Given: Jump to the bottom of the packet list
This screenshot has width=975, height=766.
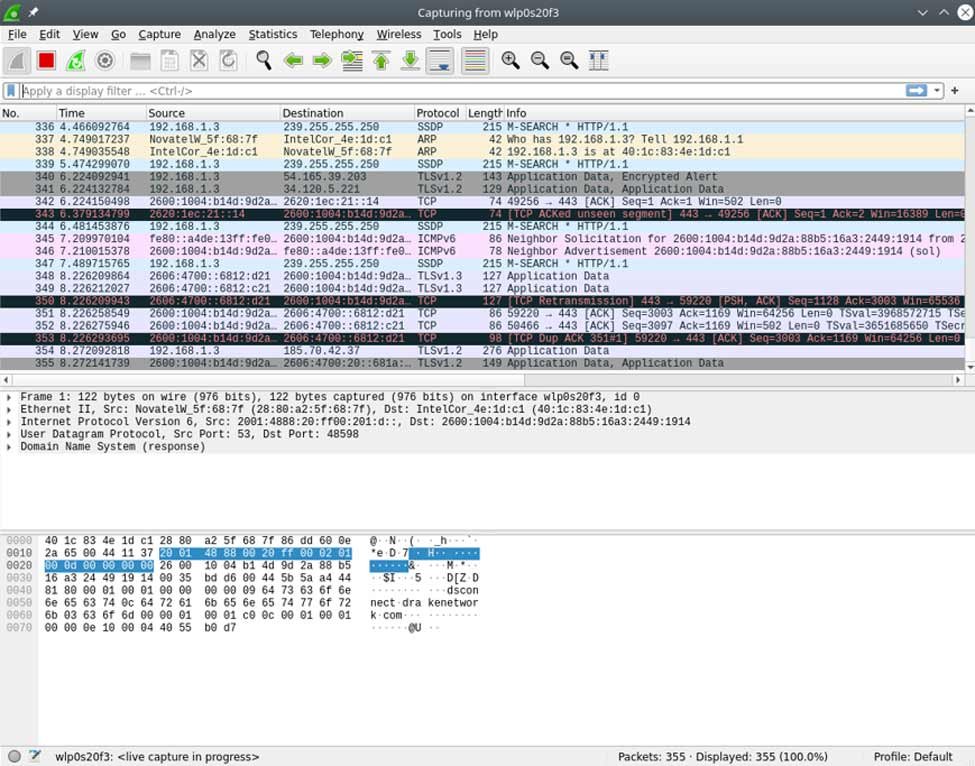Looking at the screenshot, I should [410, 60].
